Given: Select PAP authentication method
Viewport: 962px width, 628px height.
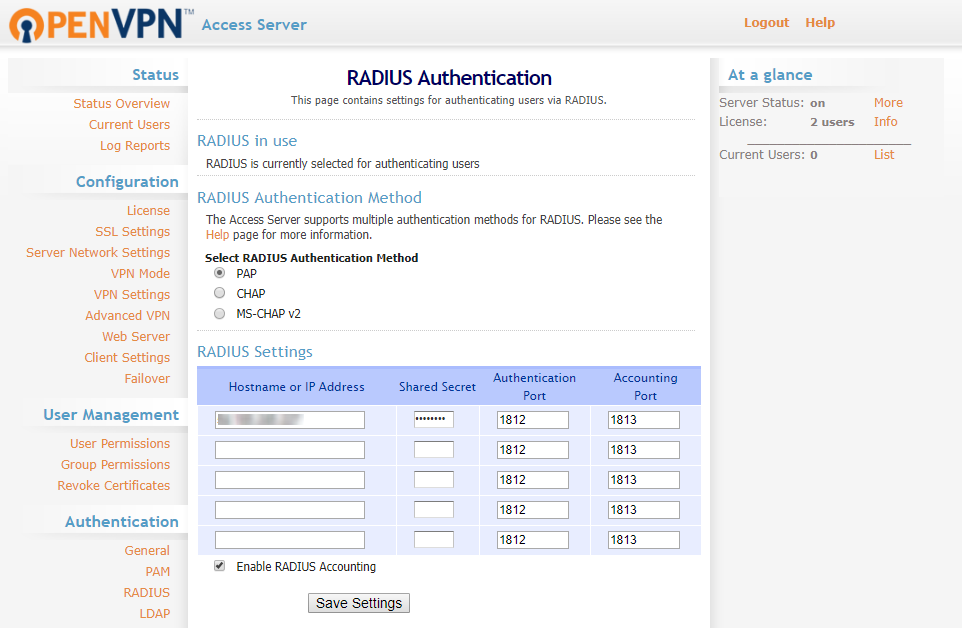Looking at the screenshot, I should (x=219, y=272).
